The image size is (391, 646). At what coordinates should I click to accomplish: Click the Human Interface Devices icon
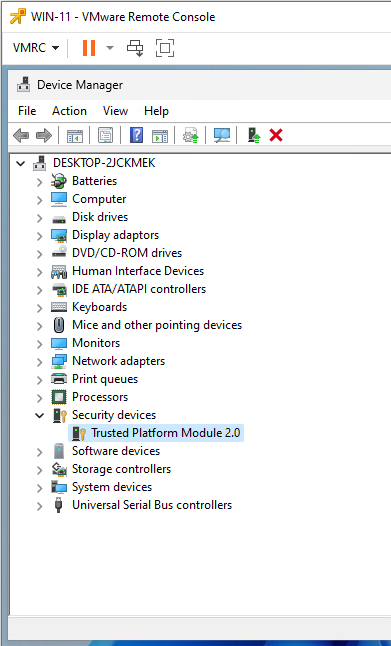pyautogui.click(x=59, y=271)
